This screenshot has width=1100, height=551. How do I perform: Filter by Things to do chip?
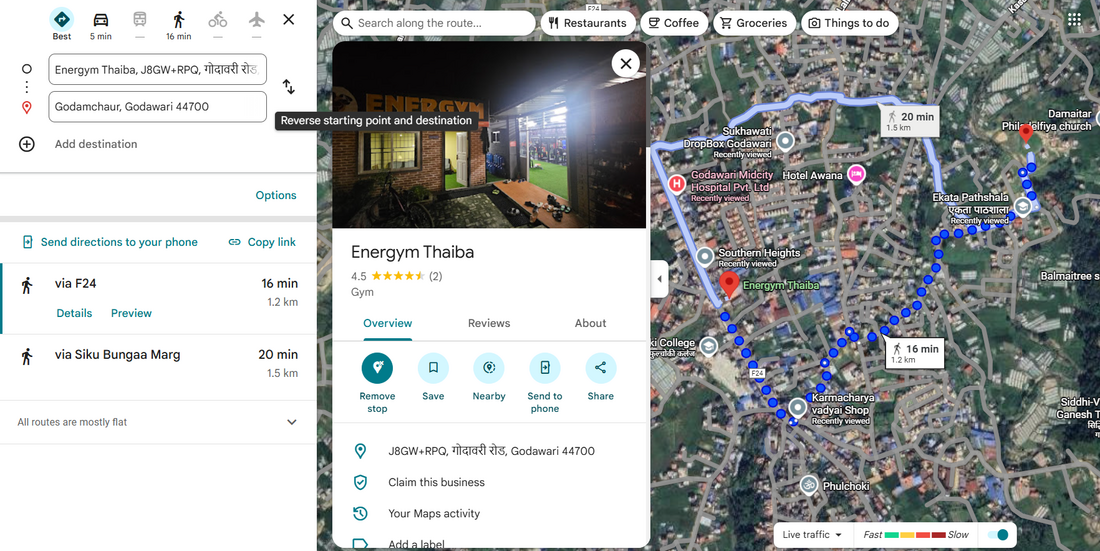[850, 23]
